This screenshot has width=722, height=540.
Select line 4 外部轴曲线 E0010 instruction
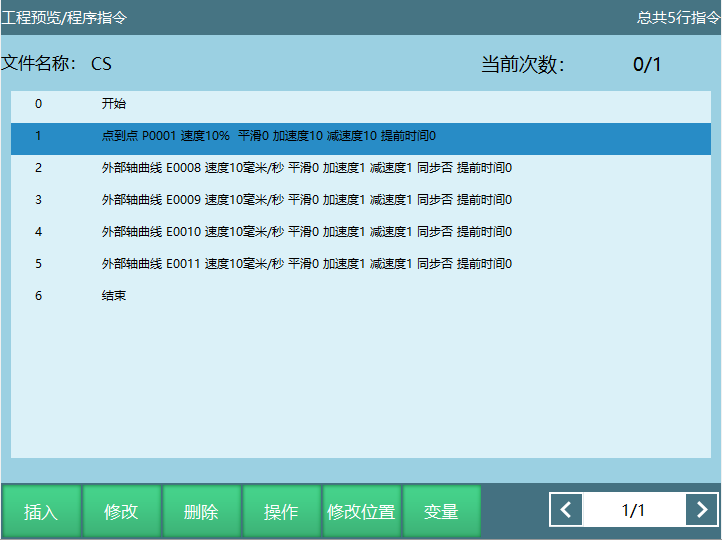tap(360, 232)
